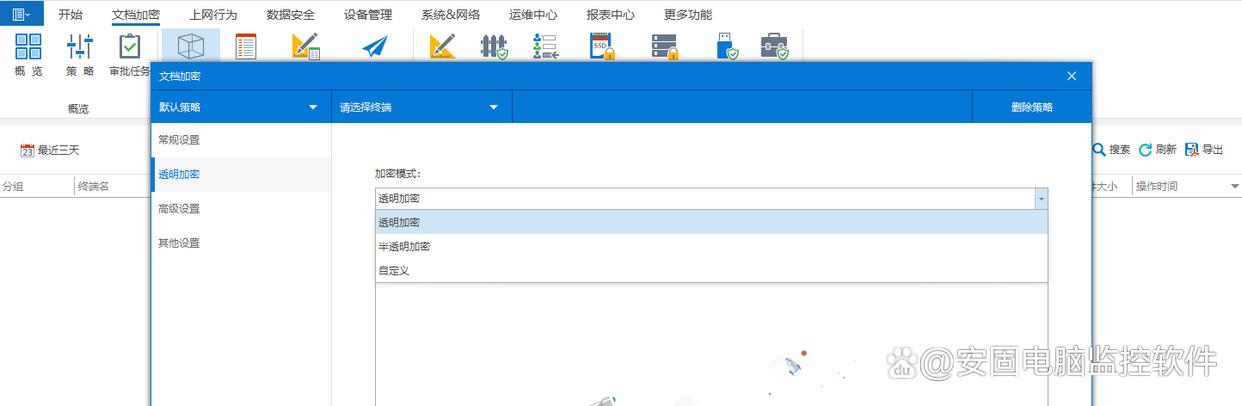
Task: Click the user list transfer icon
Action: (x=545, y=47)
